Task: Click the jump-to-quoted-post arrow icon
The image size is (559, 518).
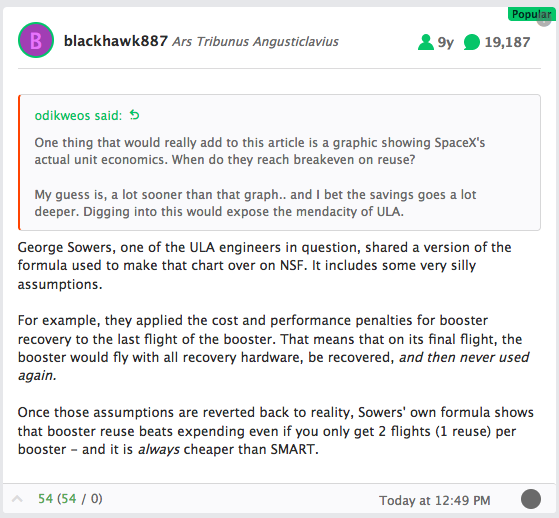Action: pyautogui.click(x=134, y=115)
